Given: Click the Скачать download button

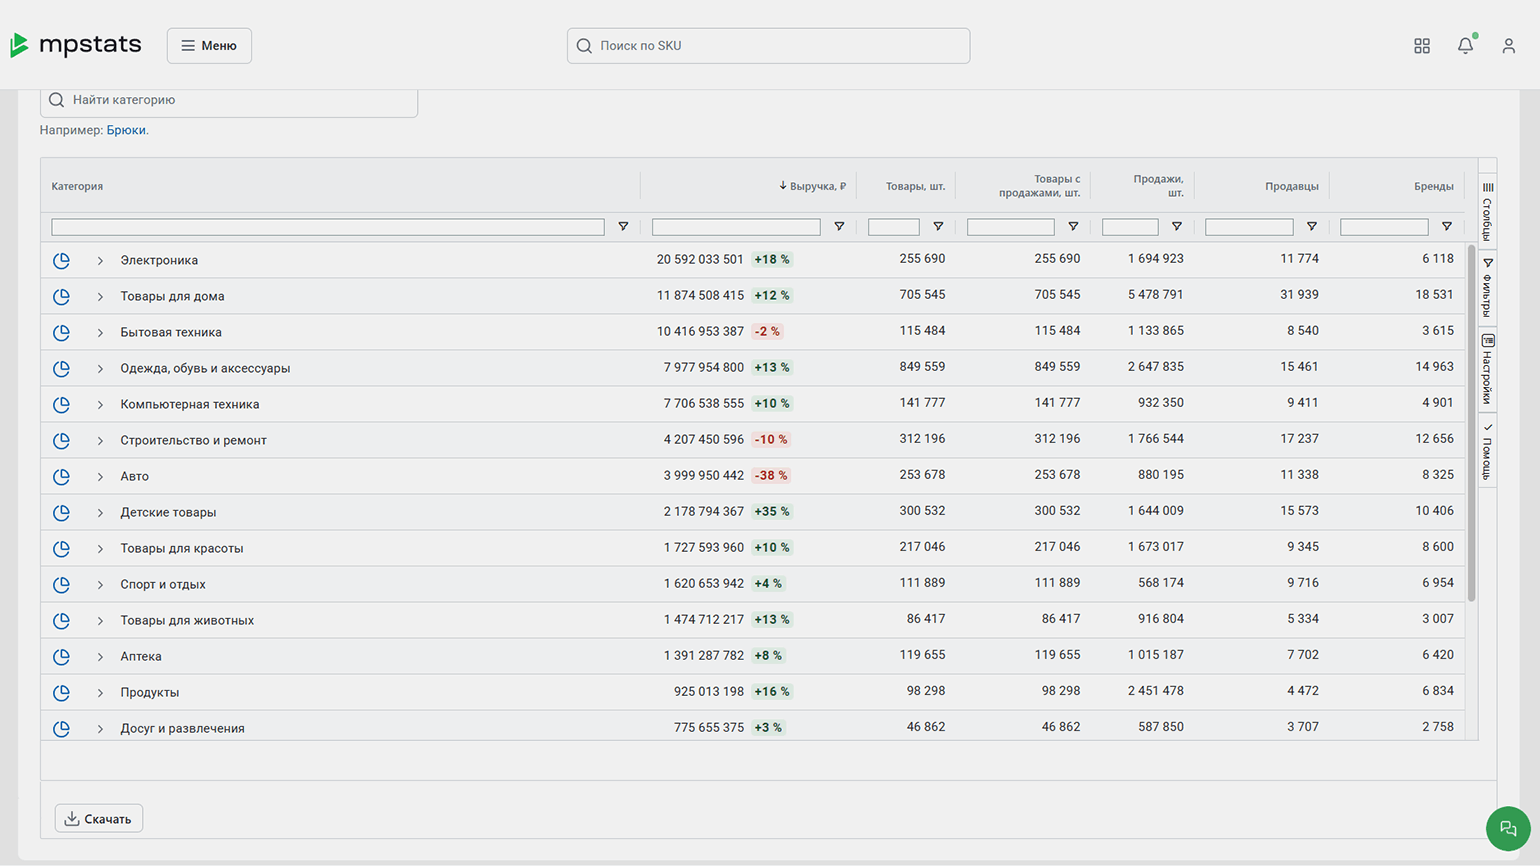Looking at the screenshot, I should point(99,818).
